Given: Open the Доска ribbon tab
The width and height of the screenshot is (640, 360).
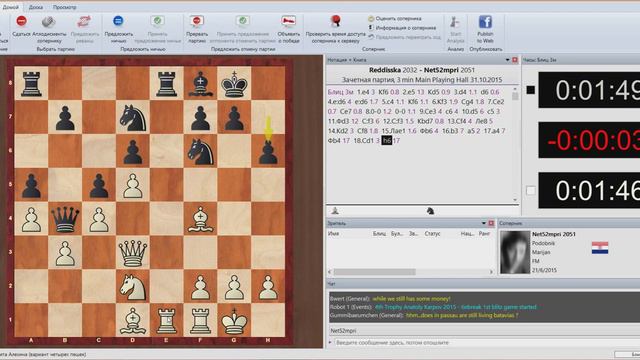Looking at the screenshot, I should [x=36, y=7].
